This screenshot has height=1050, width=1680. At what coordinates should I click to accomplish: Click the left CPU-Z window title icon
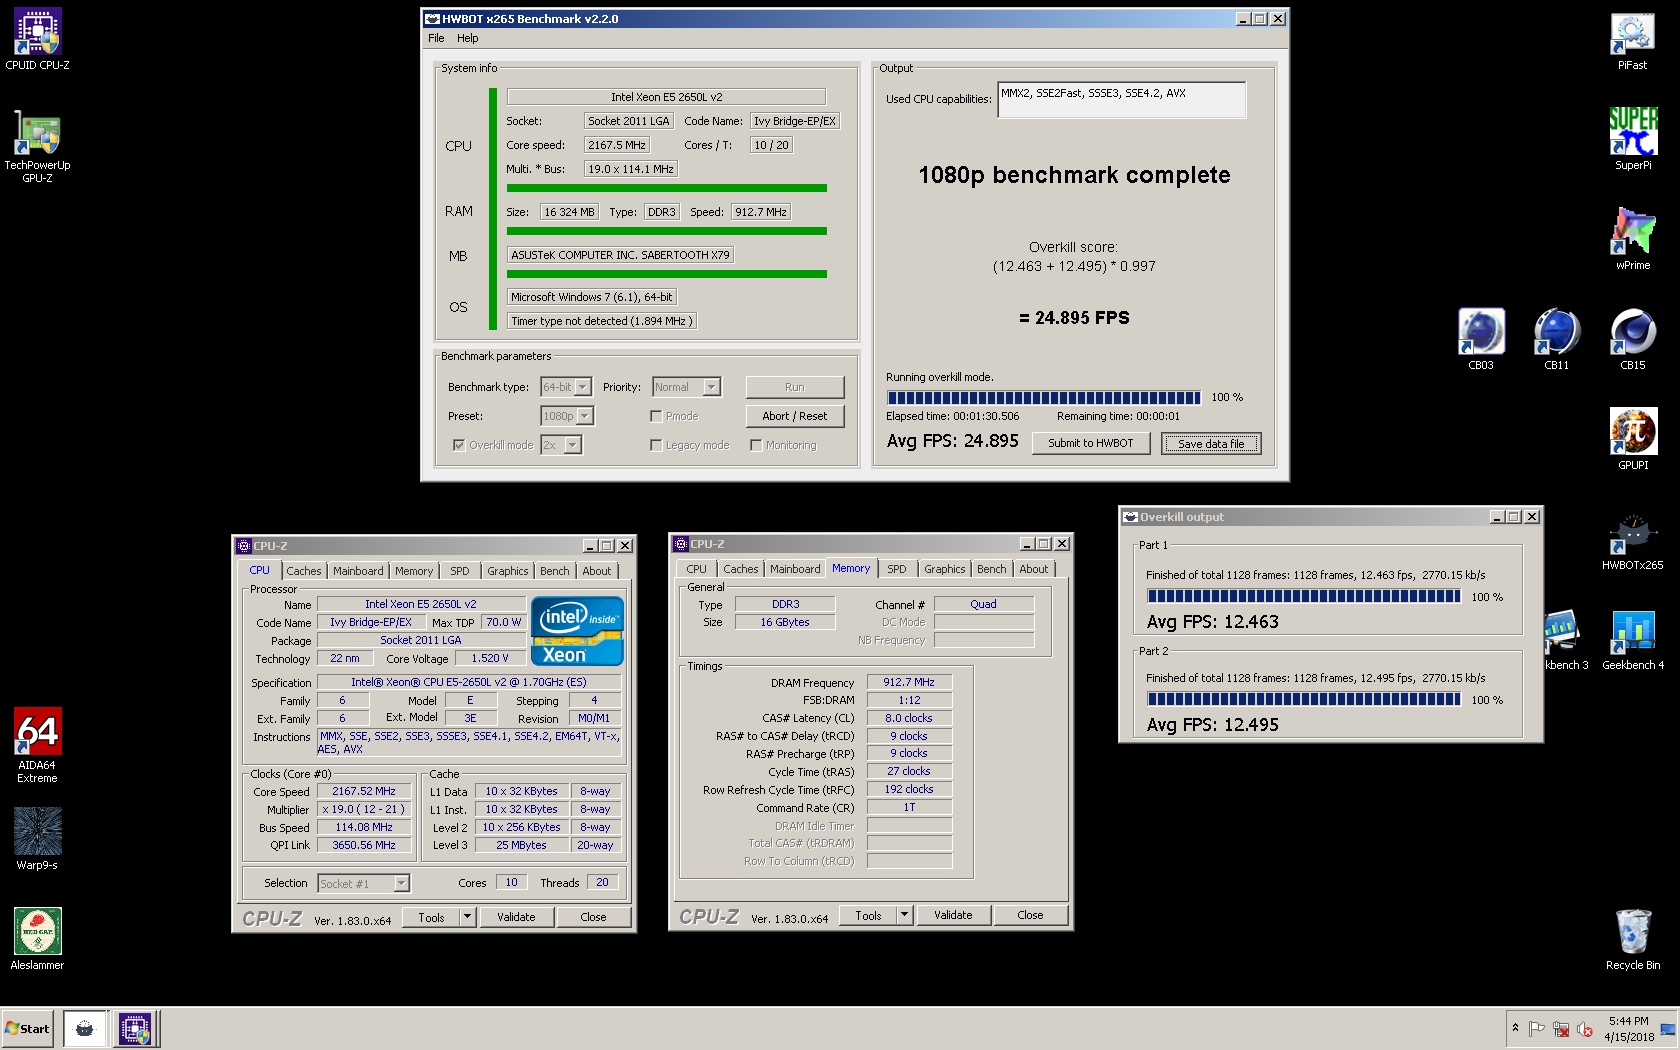243,546
